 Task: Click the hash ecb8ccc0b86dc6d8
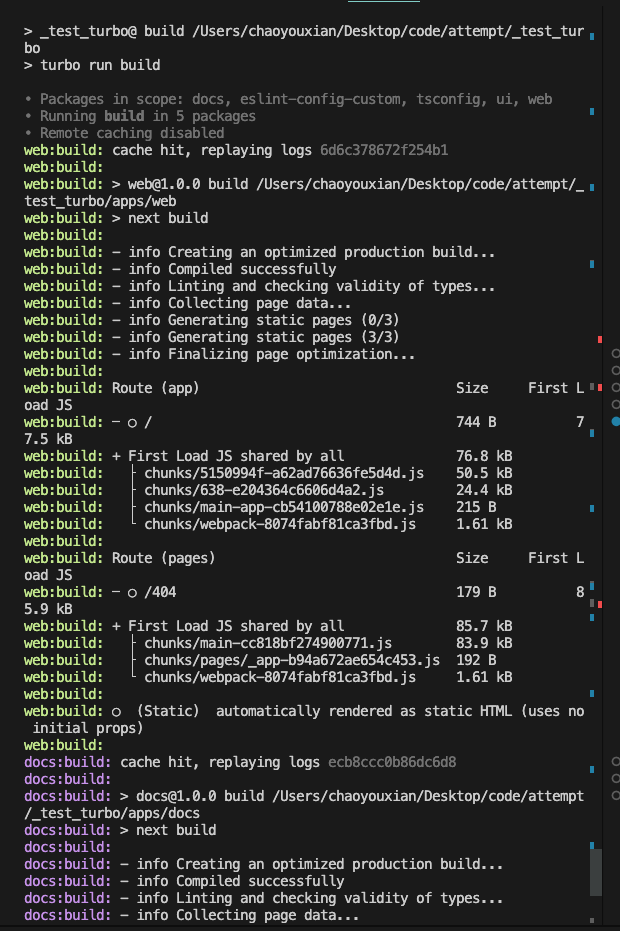click(392, 762)
